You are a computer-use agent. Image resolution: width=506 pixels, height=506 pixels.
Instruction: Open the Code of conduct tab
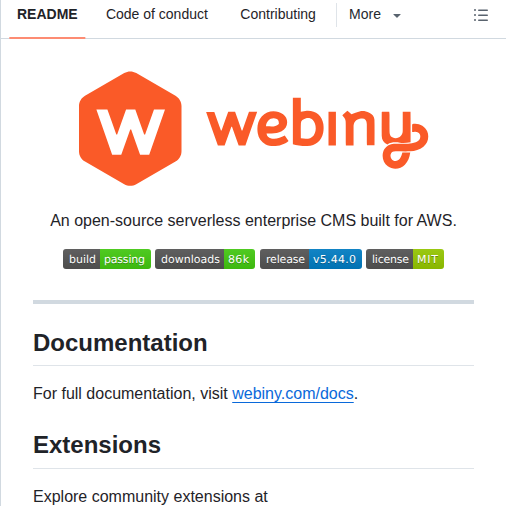(157, 15)
